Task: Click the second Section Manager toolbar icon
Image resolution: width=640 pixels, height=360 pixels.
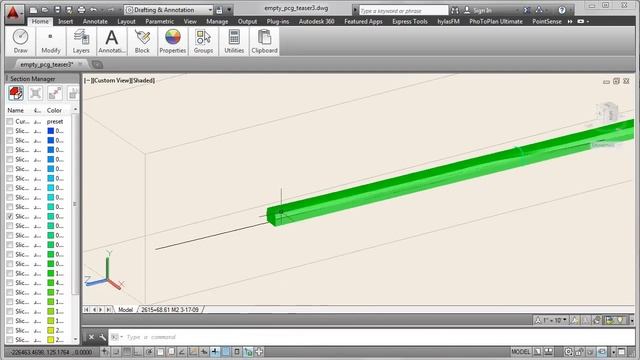Action: coord(36,93)
